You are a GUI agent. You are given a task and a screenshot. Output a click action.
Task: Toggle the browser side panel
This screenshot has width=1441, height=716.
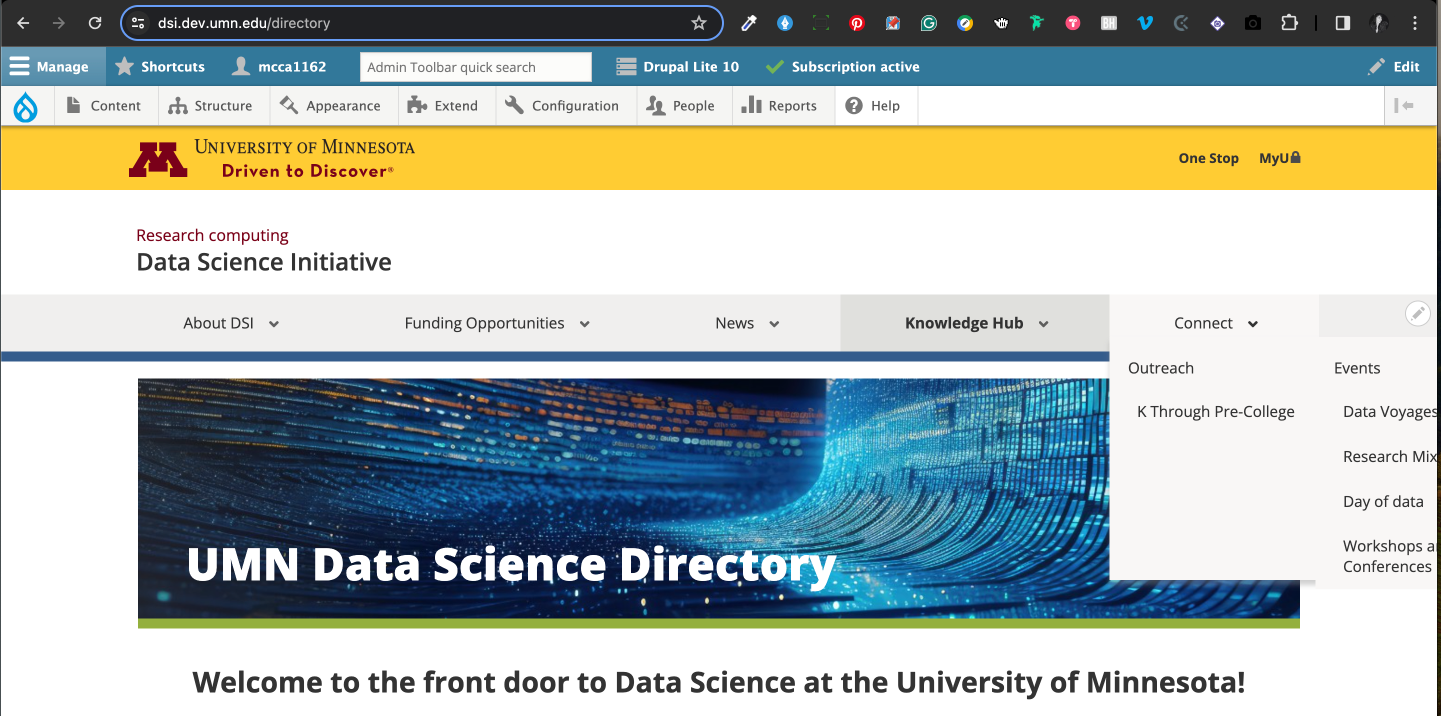(1343, 23)
